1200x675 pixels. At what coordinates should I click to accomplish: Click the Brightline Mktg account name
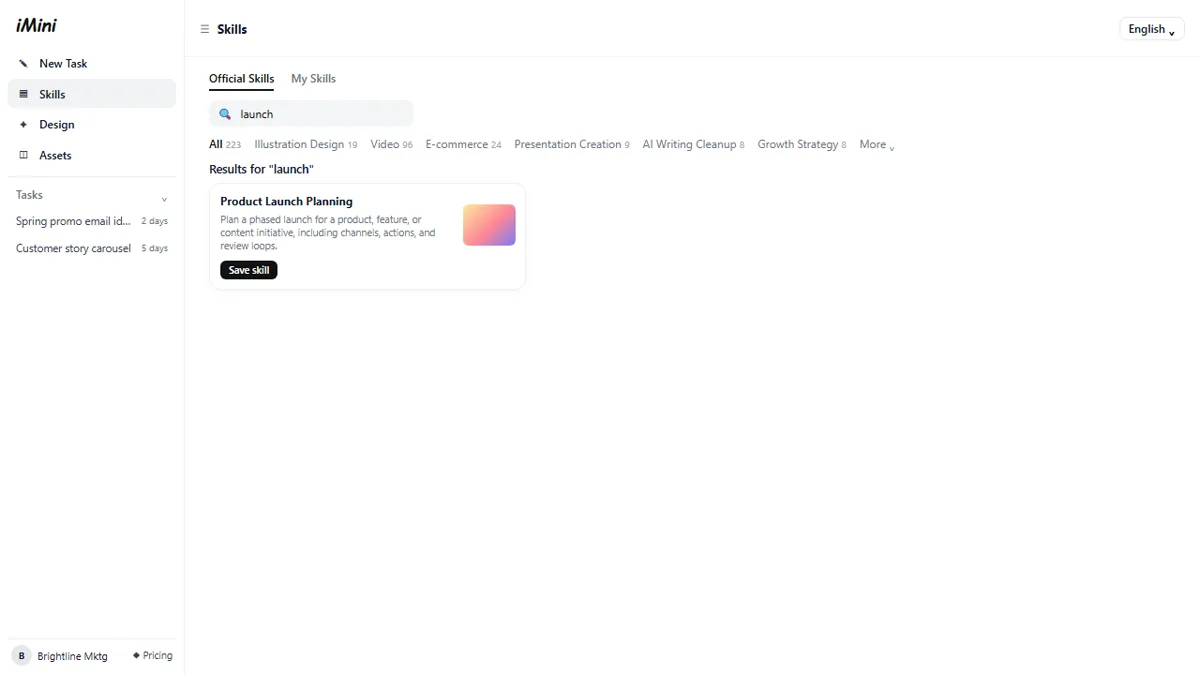(72, 656)
